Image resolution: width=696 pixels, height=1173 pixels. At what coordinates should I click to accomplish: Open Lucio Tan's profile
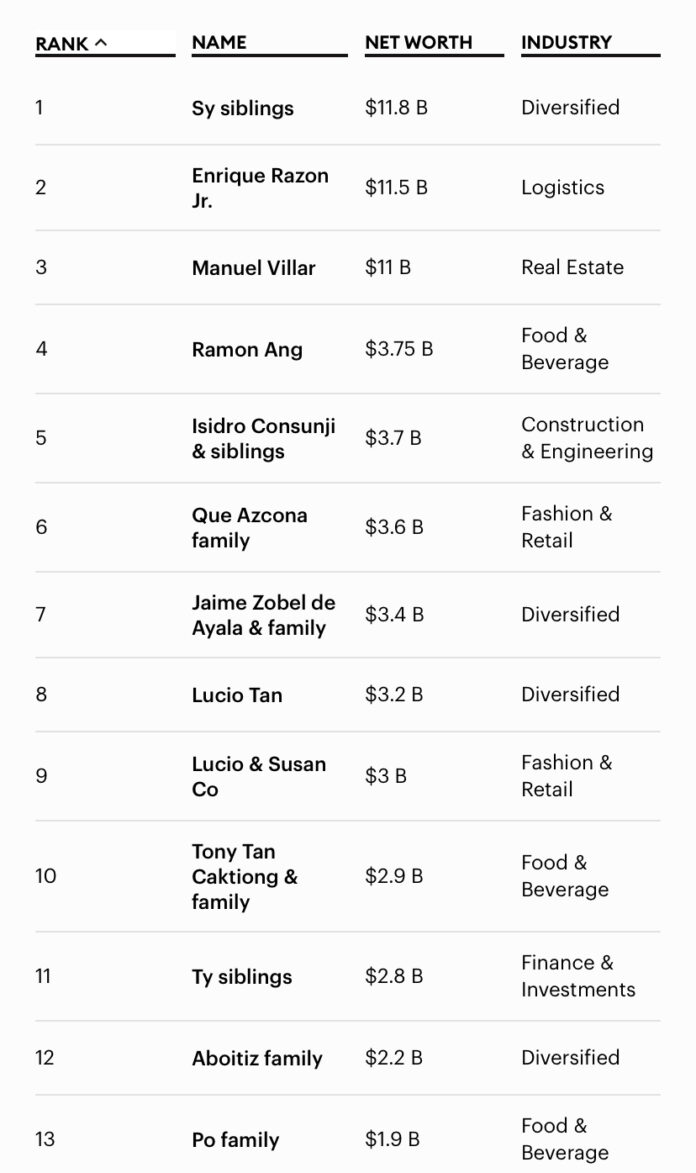[x=237, y=695]
